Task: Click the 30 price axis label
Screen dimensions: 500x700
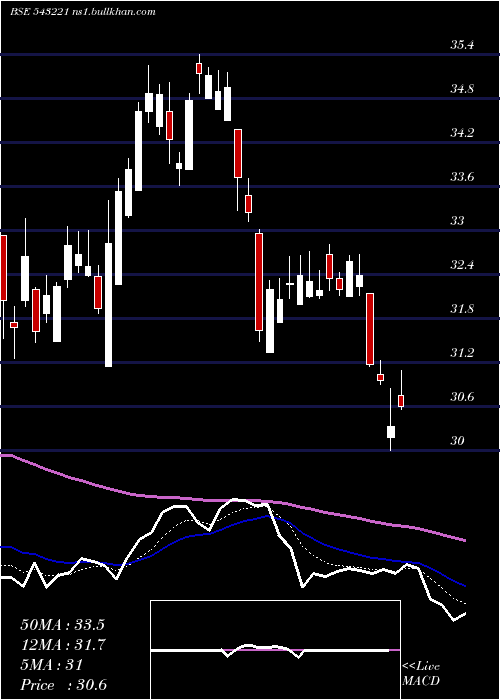Action: pos(457,441)
